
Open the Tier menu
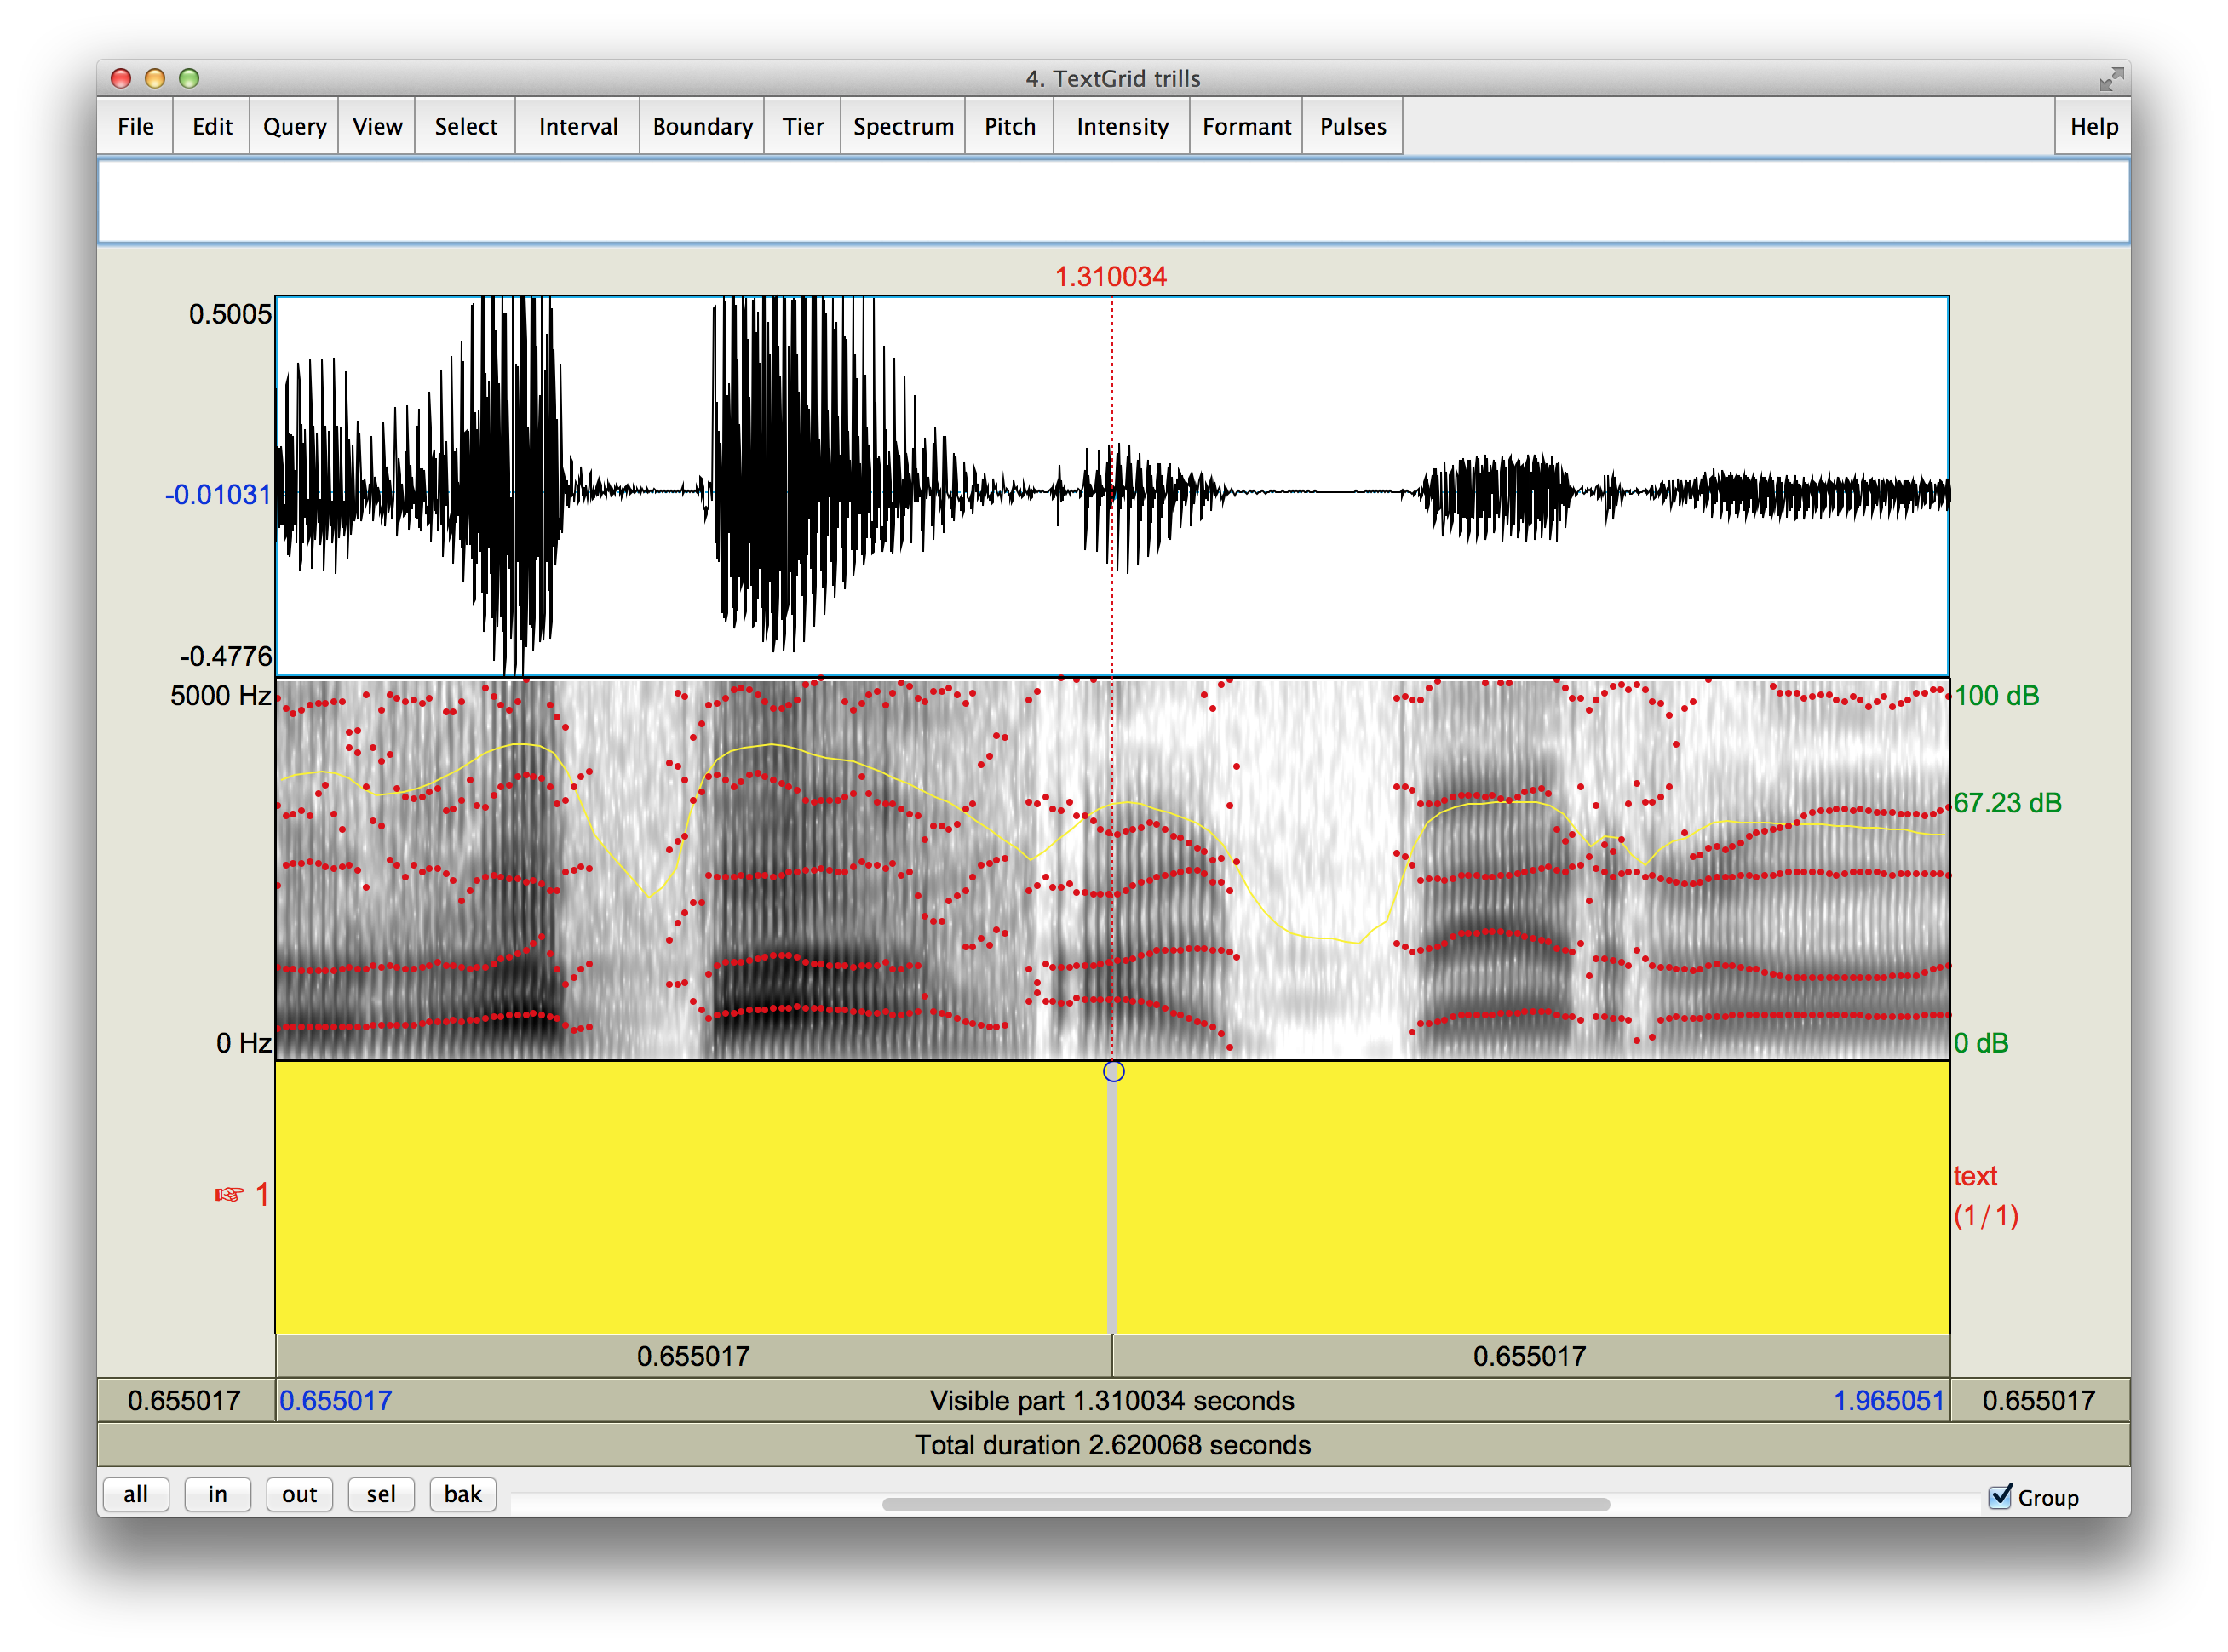[802, 127]
